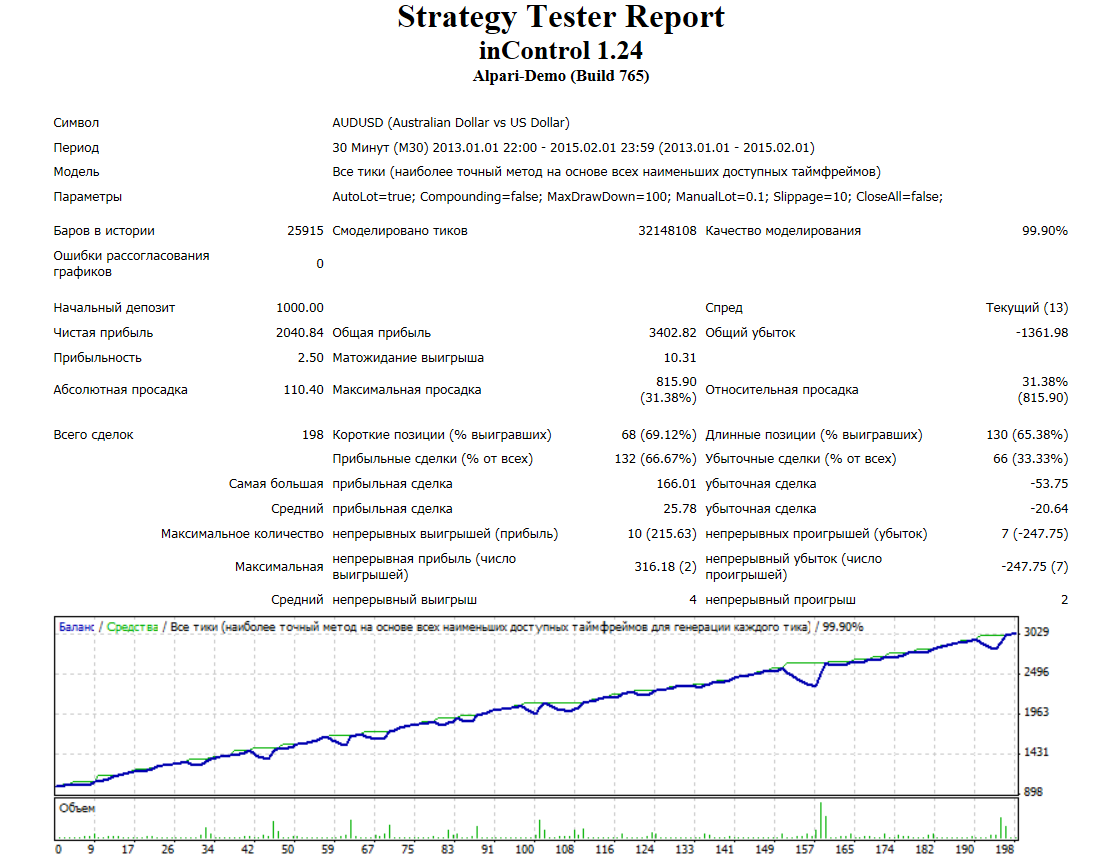This screenshot has height=865, width=1110.
Task: Click the modeled ticks value '32148108'
Action: (667, 231)
